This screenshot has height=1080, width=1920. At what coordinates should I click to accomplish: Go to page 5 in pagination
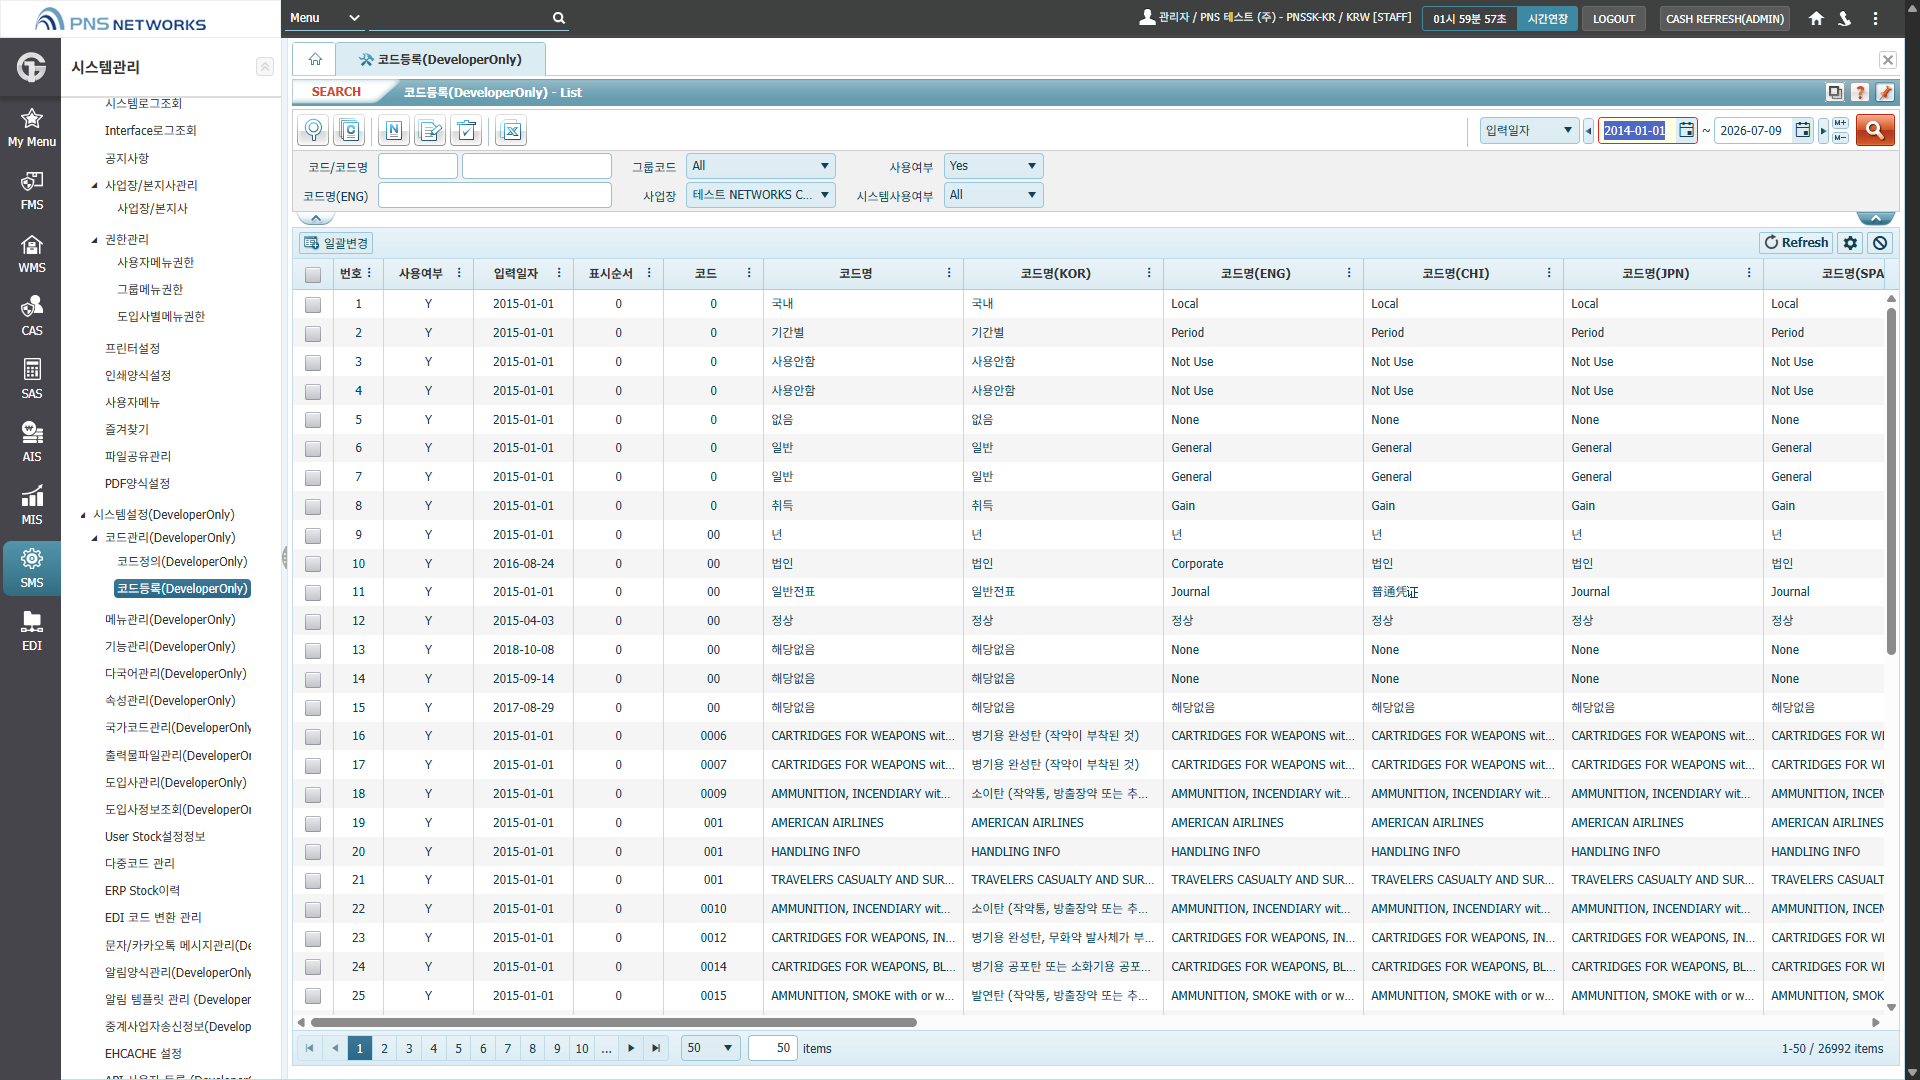coord(458,1048)
